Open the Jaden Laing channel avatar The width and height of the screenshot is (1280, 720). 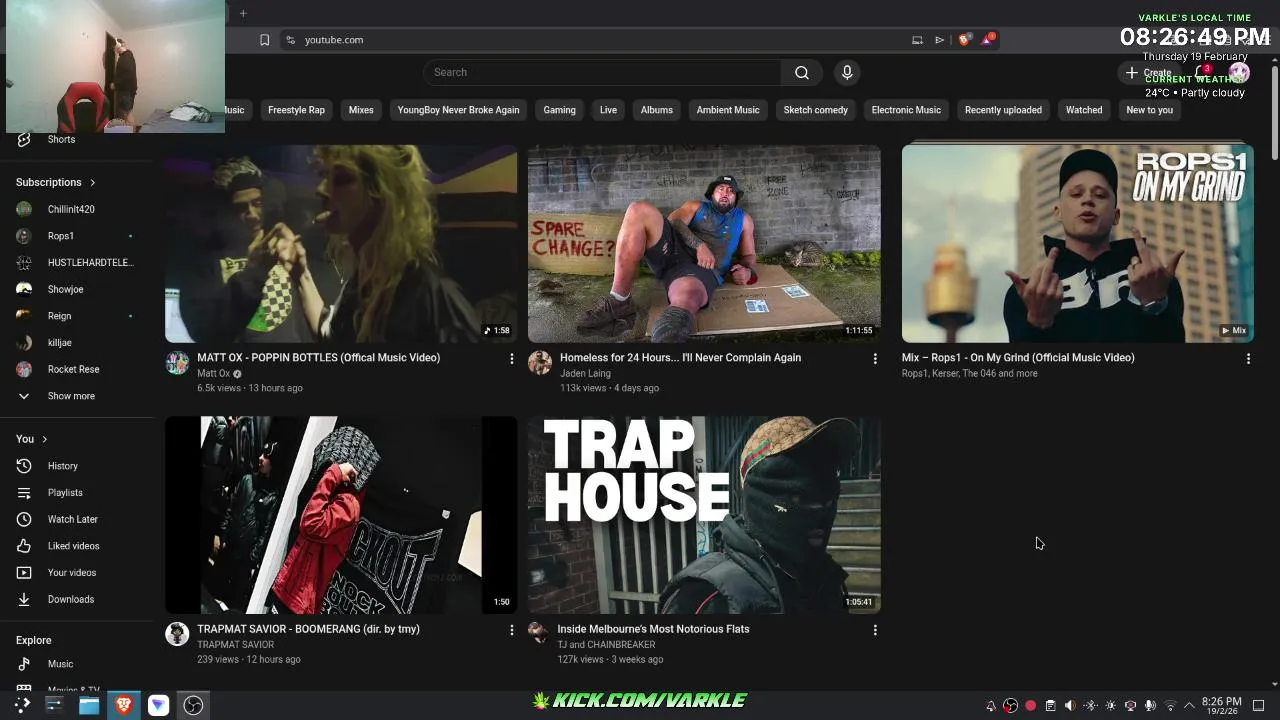pos(540,363)
